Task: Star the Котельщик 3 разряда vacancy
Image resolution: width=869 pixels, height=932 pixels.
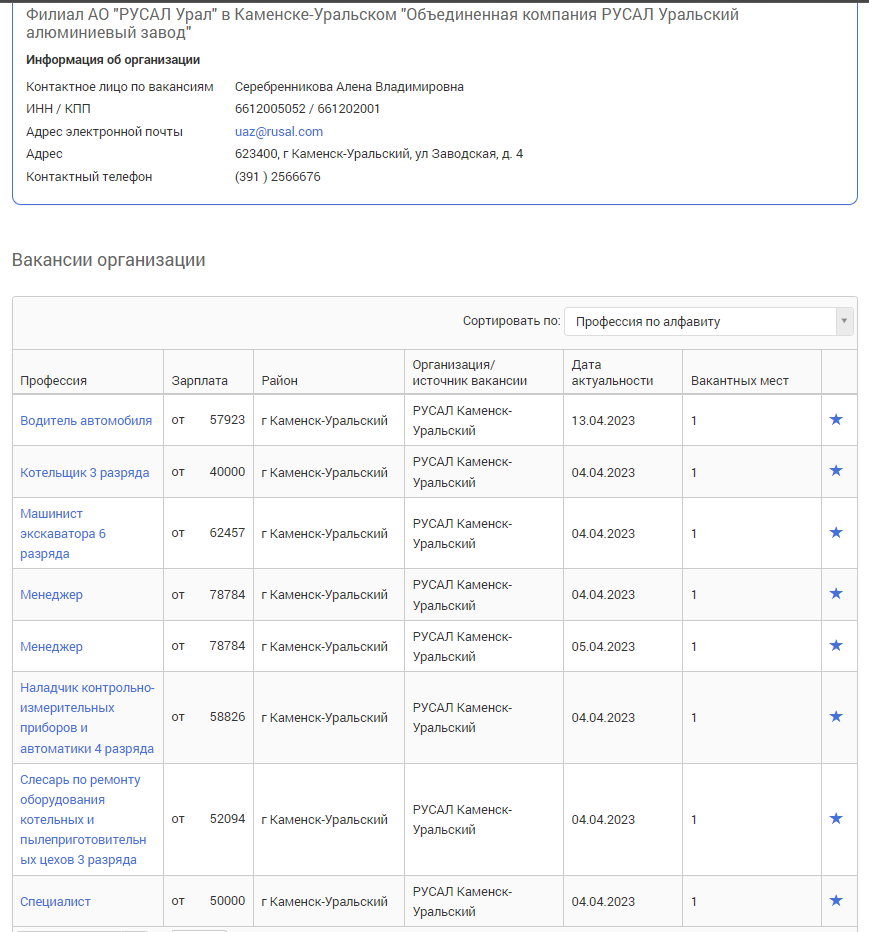Action: point(836,471)
